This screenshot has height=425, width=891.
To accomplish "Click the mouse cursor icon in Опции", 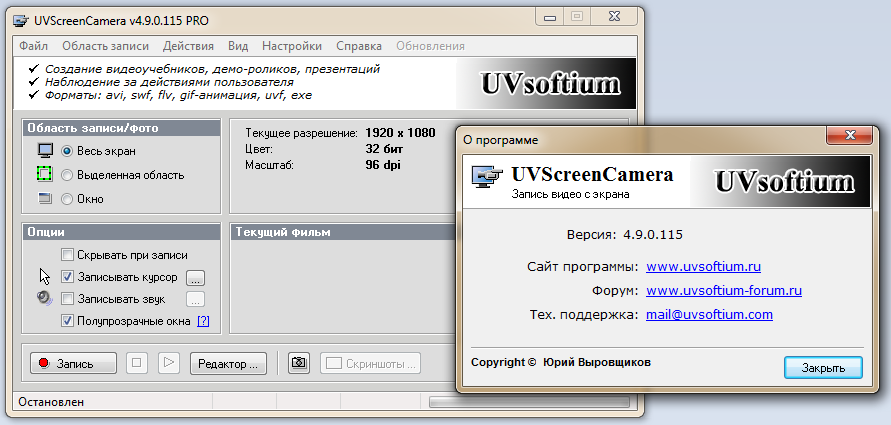I will click(45, 277).
